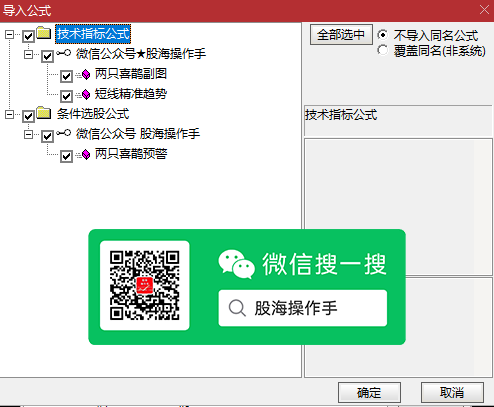
Task: Select the 两只喜鹊预警 formula label
Action: 131,154
